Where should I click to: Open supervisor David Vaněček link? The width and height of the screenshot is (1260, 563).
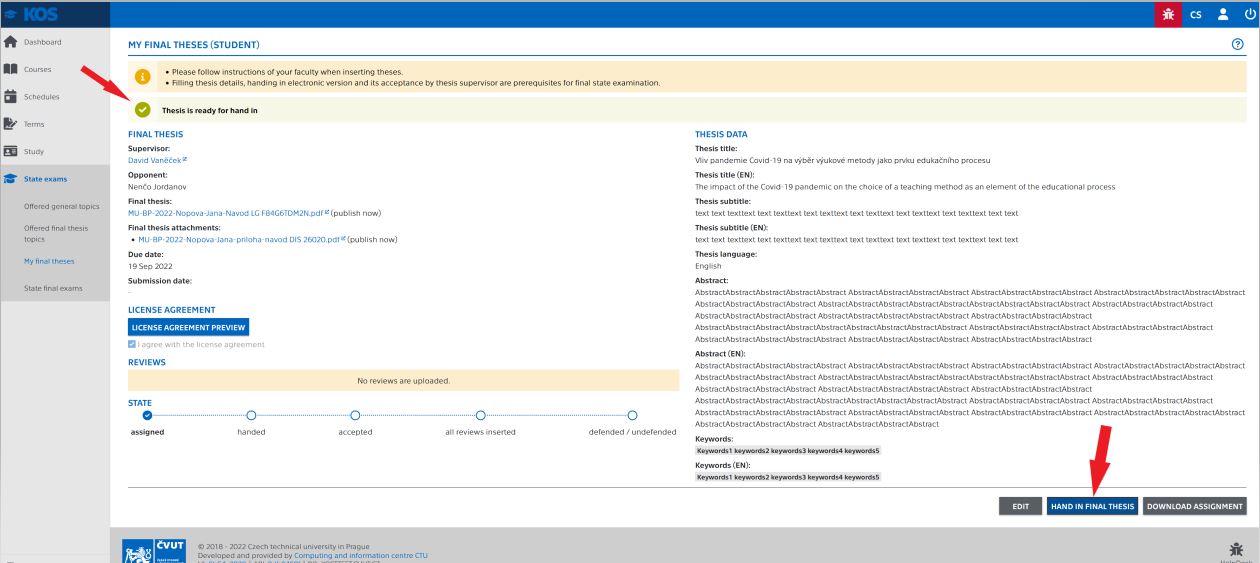tap(157, 160)
